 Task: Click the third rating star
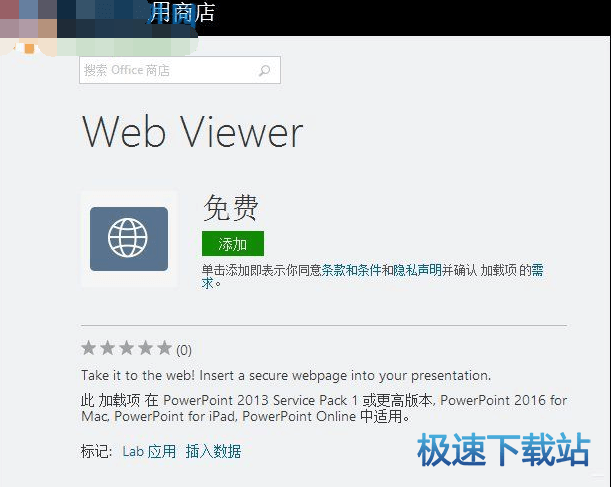click(x=127, y=348)
